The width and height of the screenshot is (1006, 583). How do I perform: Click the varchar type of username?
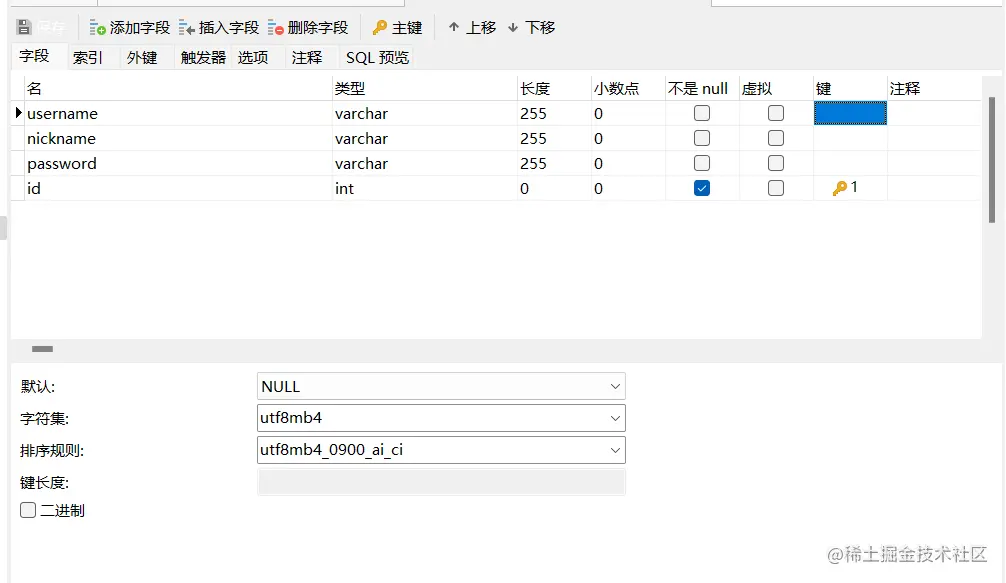pos(425,114)
